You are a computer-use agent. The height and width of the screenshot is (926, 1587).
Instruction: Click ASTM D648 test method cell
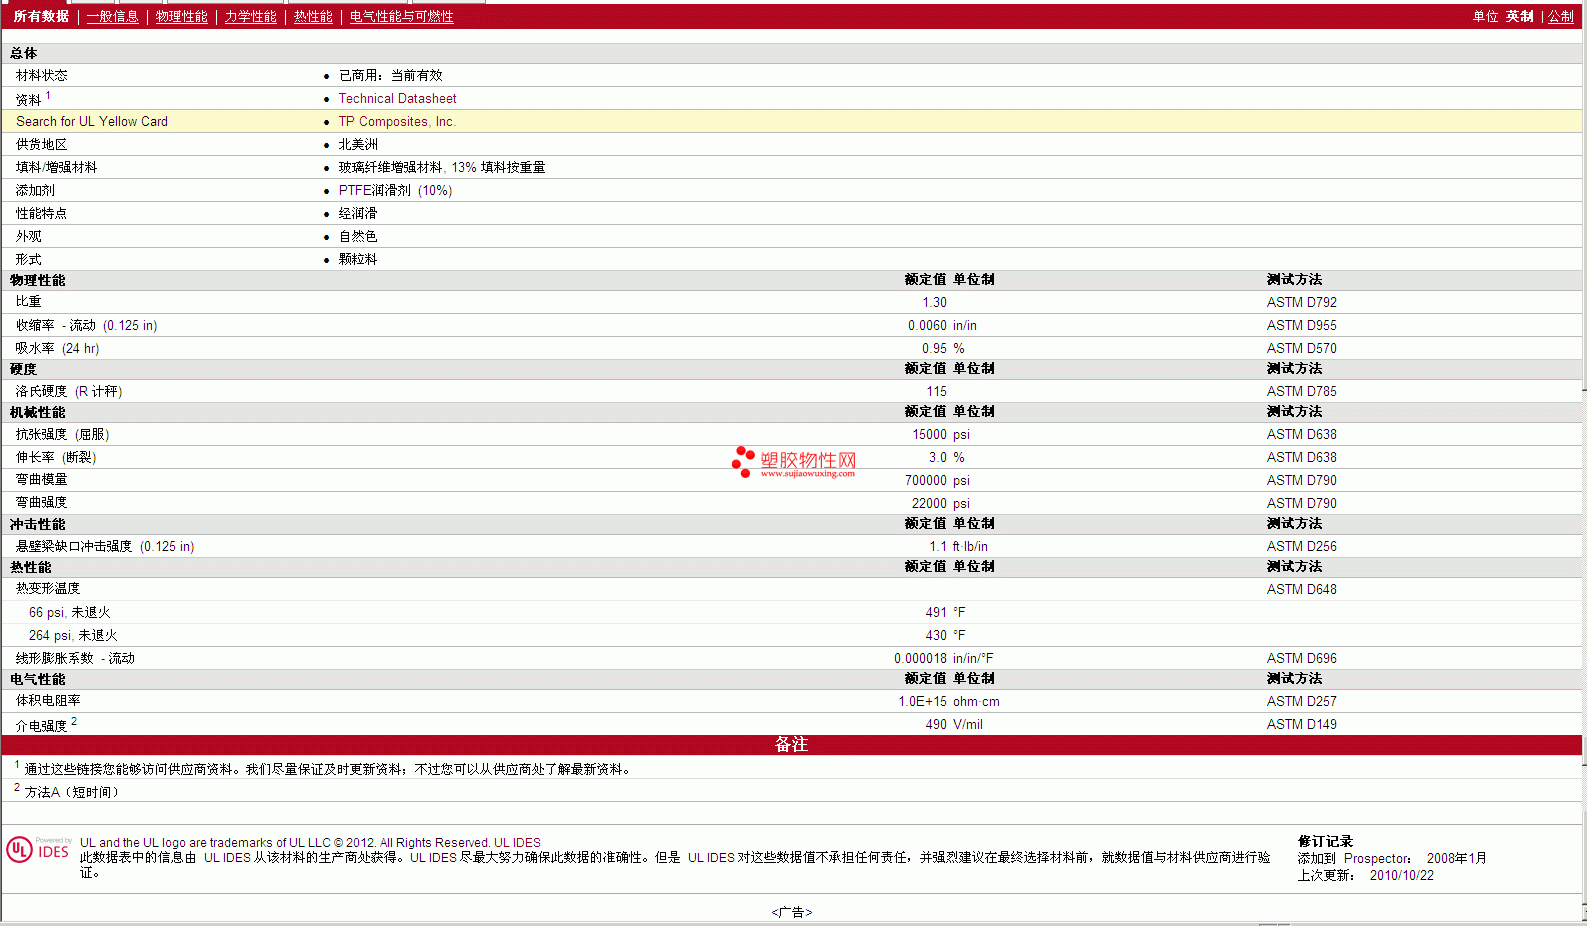tap(1301, 589)
